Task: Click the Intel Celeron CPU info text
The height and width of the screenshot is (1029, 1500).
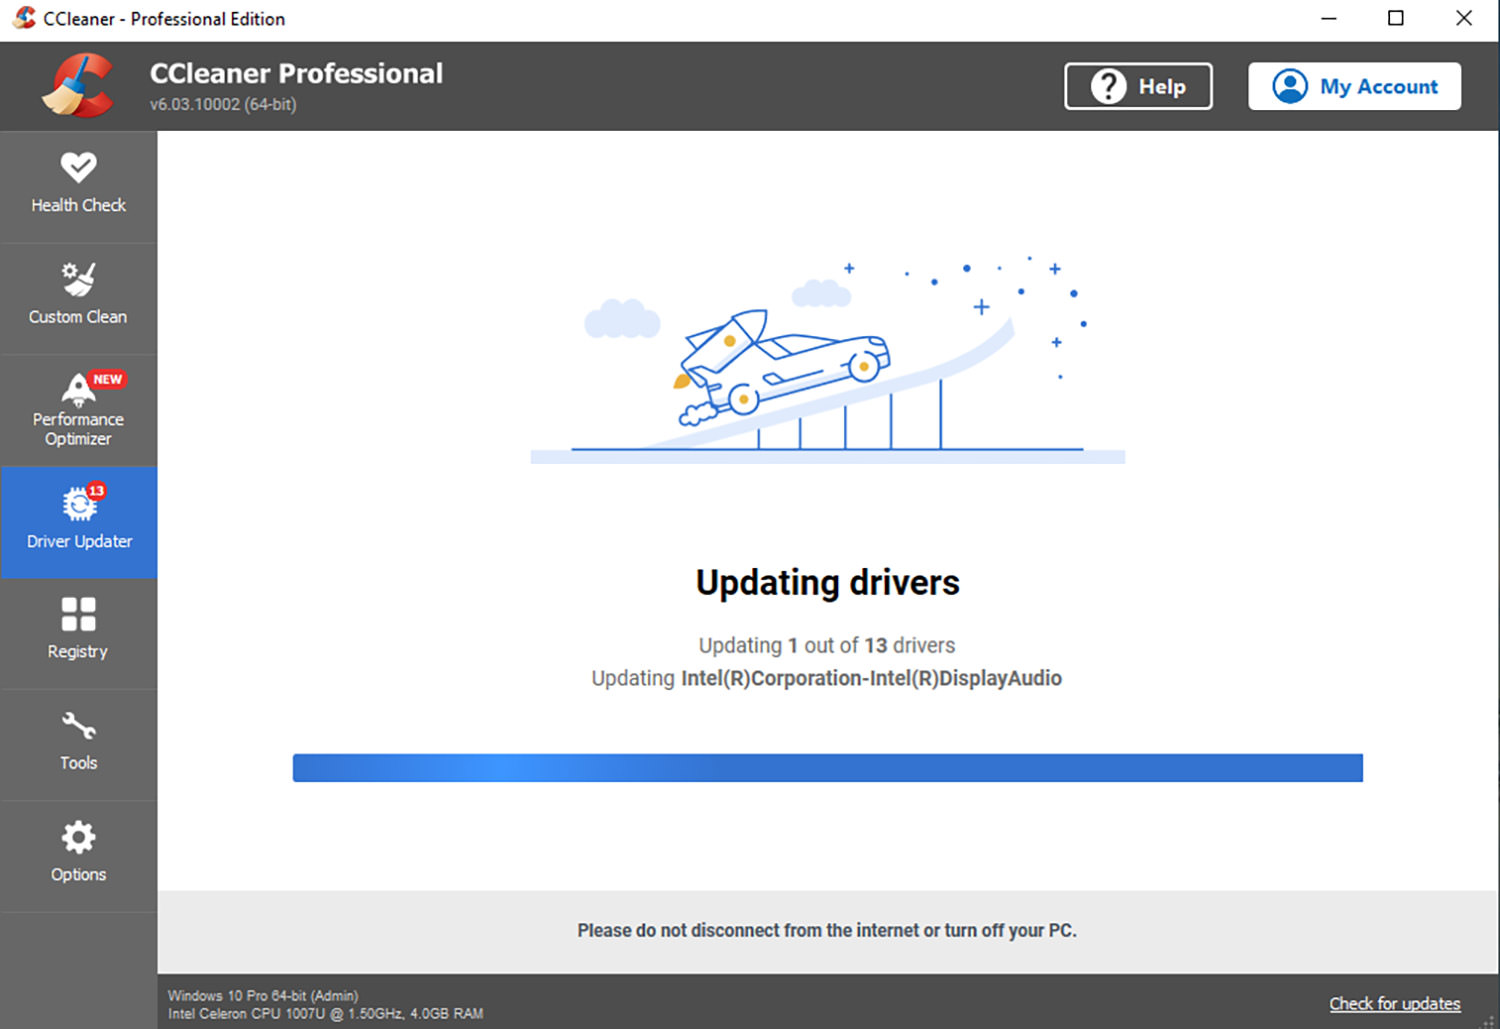Action: point(325,1013)
